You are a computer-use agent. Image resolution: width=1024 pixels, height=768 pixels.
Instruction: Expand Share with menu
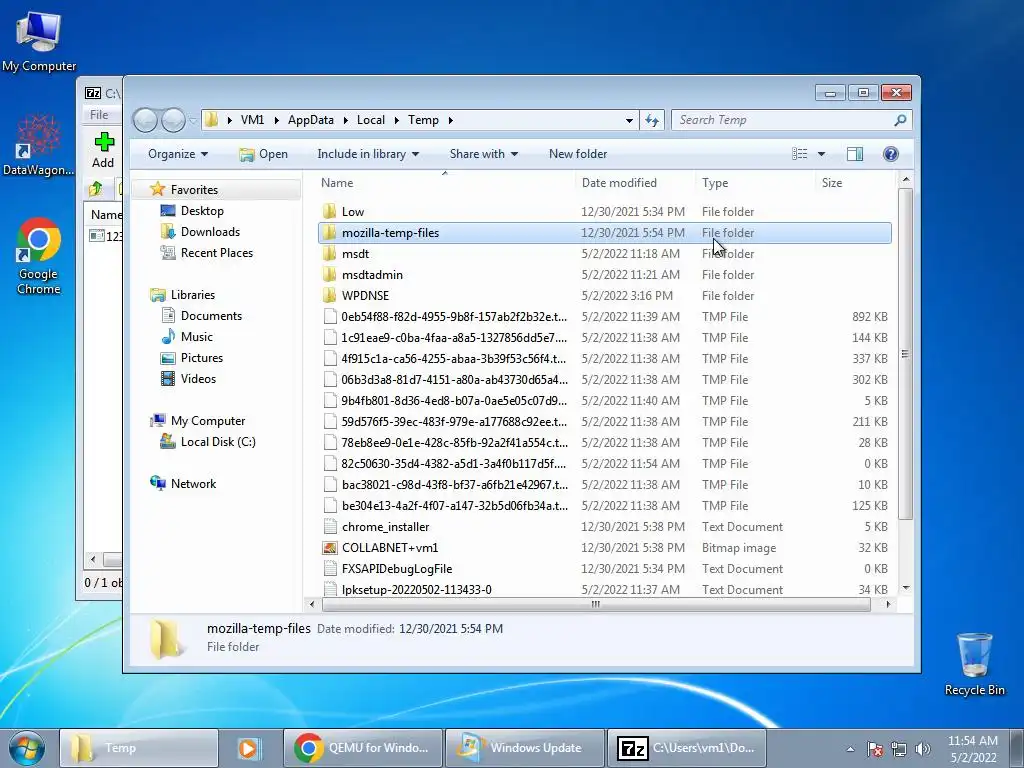click(x=484, y=154)
